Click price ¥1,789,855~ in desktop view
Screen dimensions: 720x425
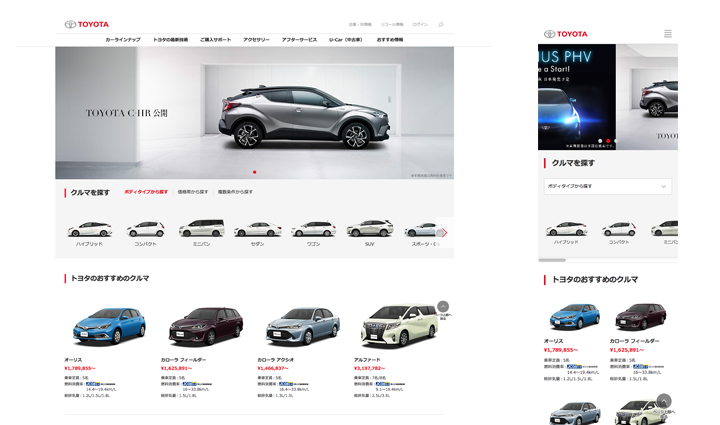pos(80,368)
